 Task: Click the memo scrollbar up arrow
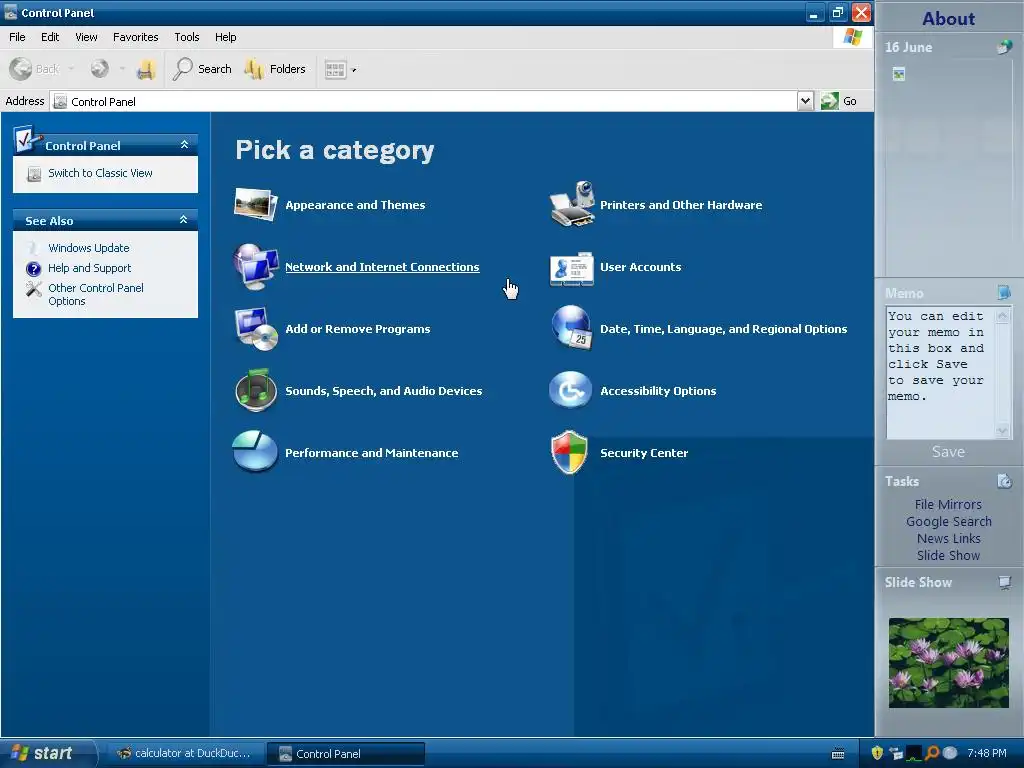(x=1002, y=316)
